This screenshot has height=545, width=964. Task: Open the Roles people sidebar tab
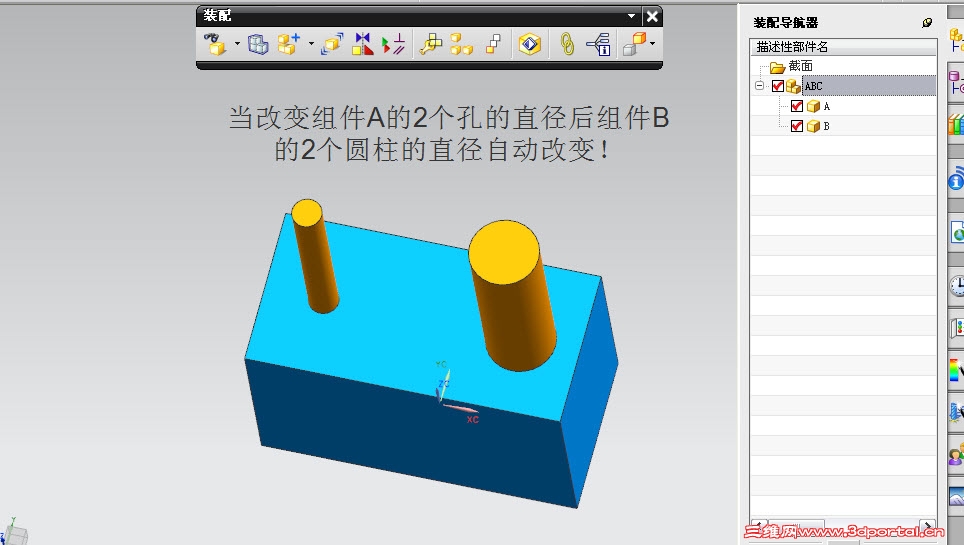[957, 455]
